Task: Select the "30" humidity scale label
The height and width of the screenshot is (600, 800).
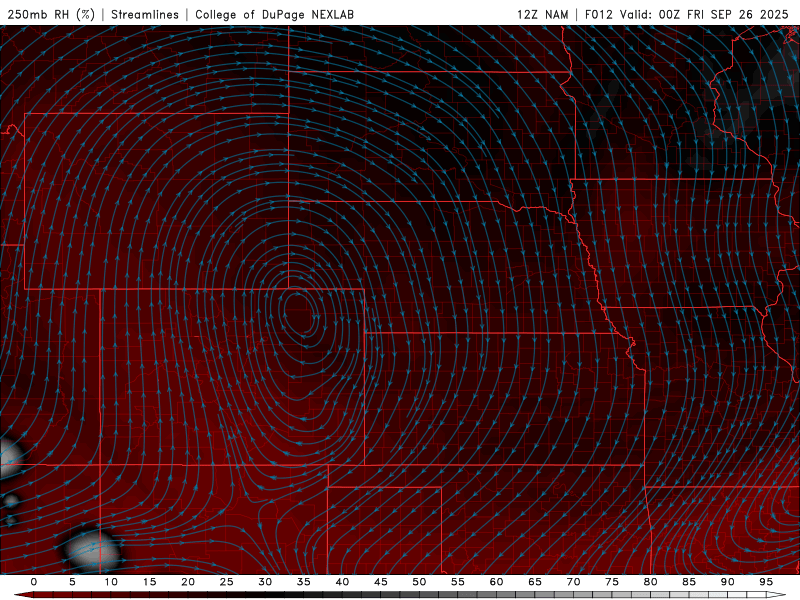Action: pyautogui.click(x=265, y=582)
